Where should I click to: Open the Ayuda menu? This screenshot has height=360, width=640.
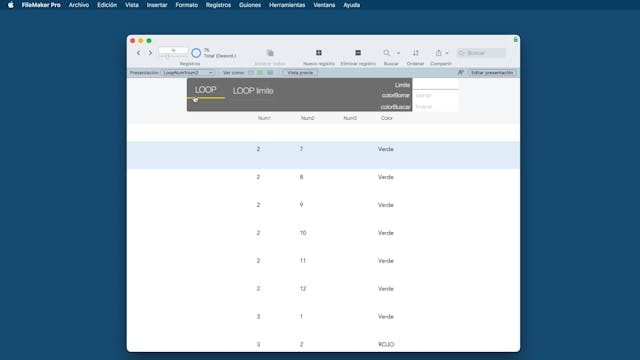click(351, 5)
